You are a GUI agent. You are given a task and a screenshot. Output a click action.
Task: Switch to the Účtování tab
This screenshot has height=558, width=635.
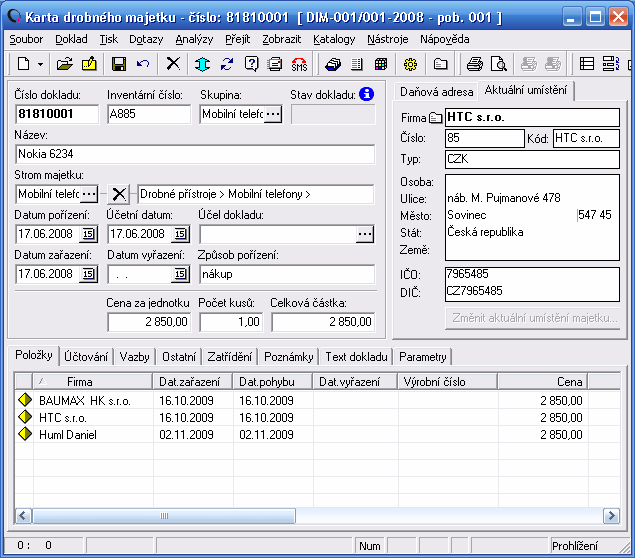tap(86, 357)
